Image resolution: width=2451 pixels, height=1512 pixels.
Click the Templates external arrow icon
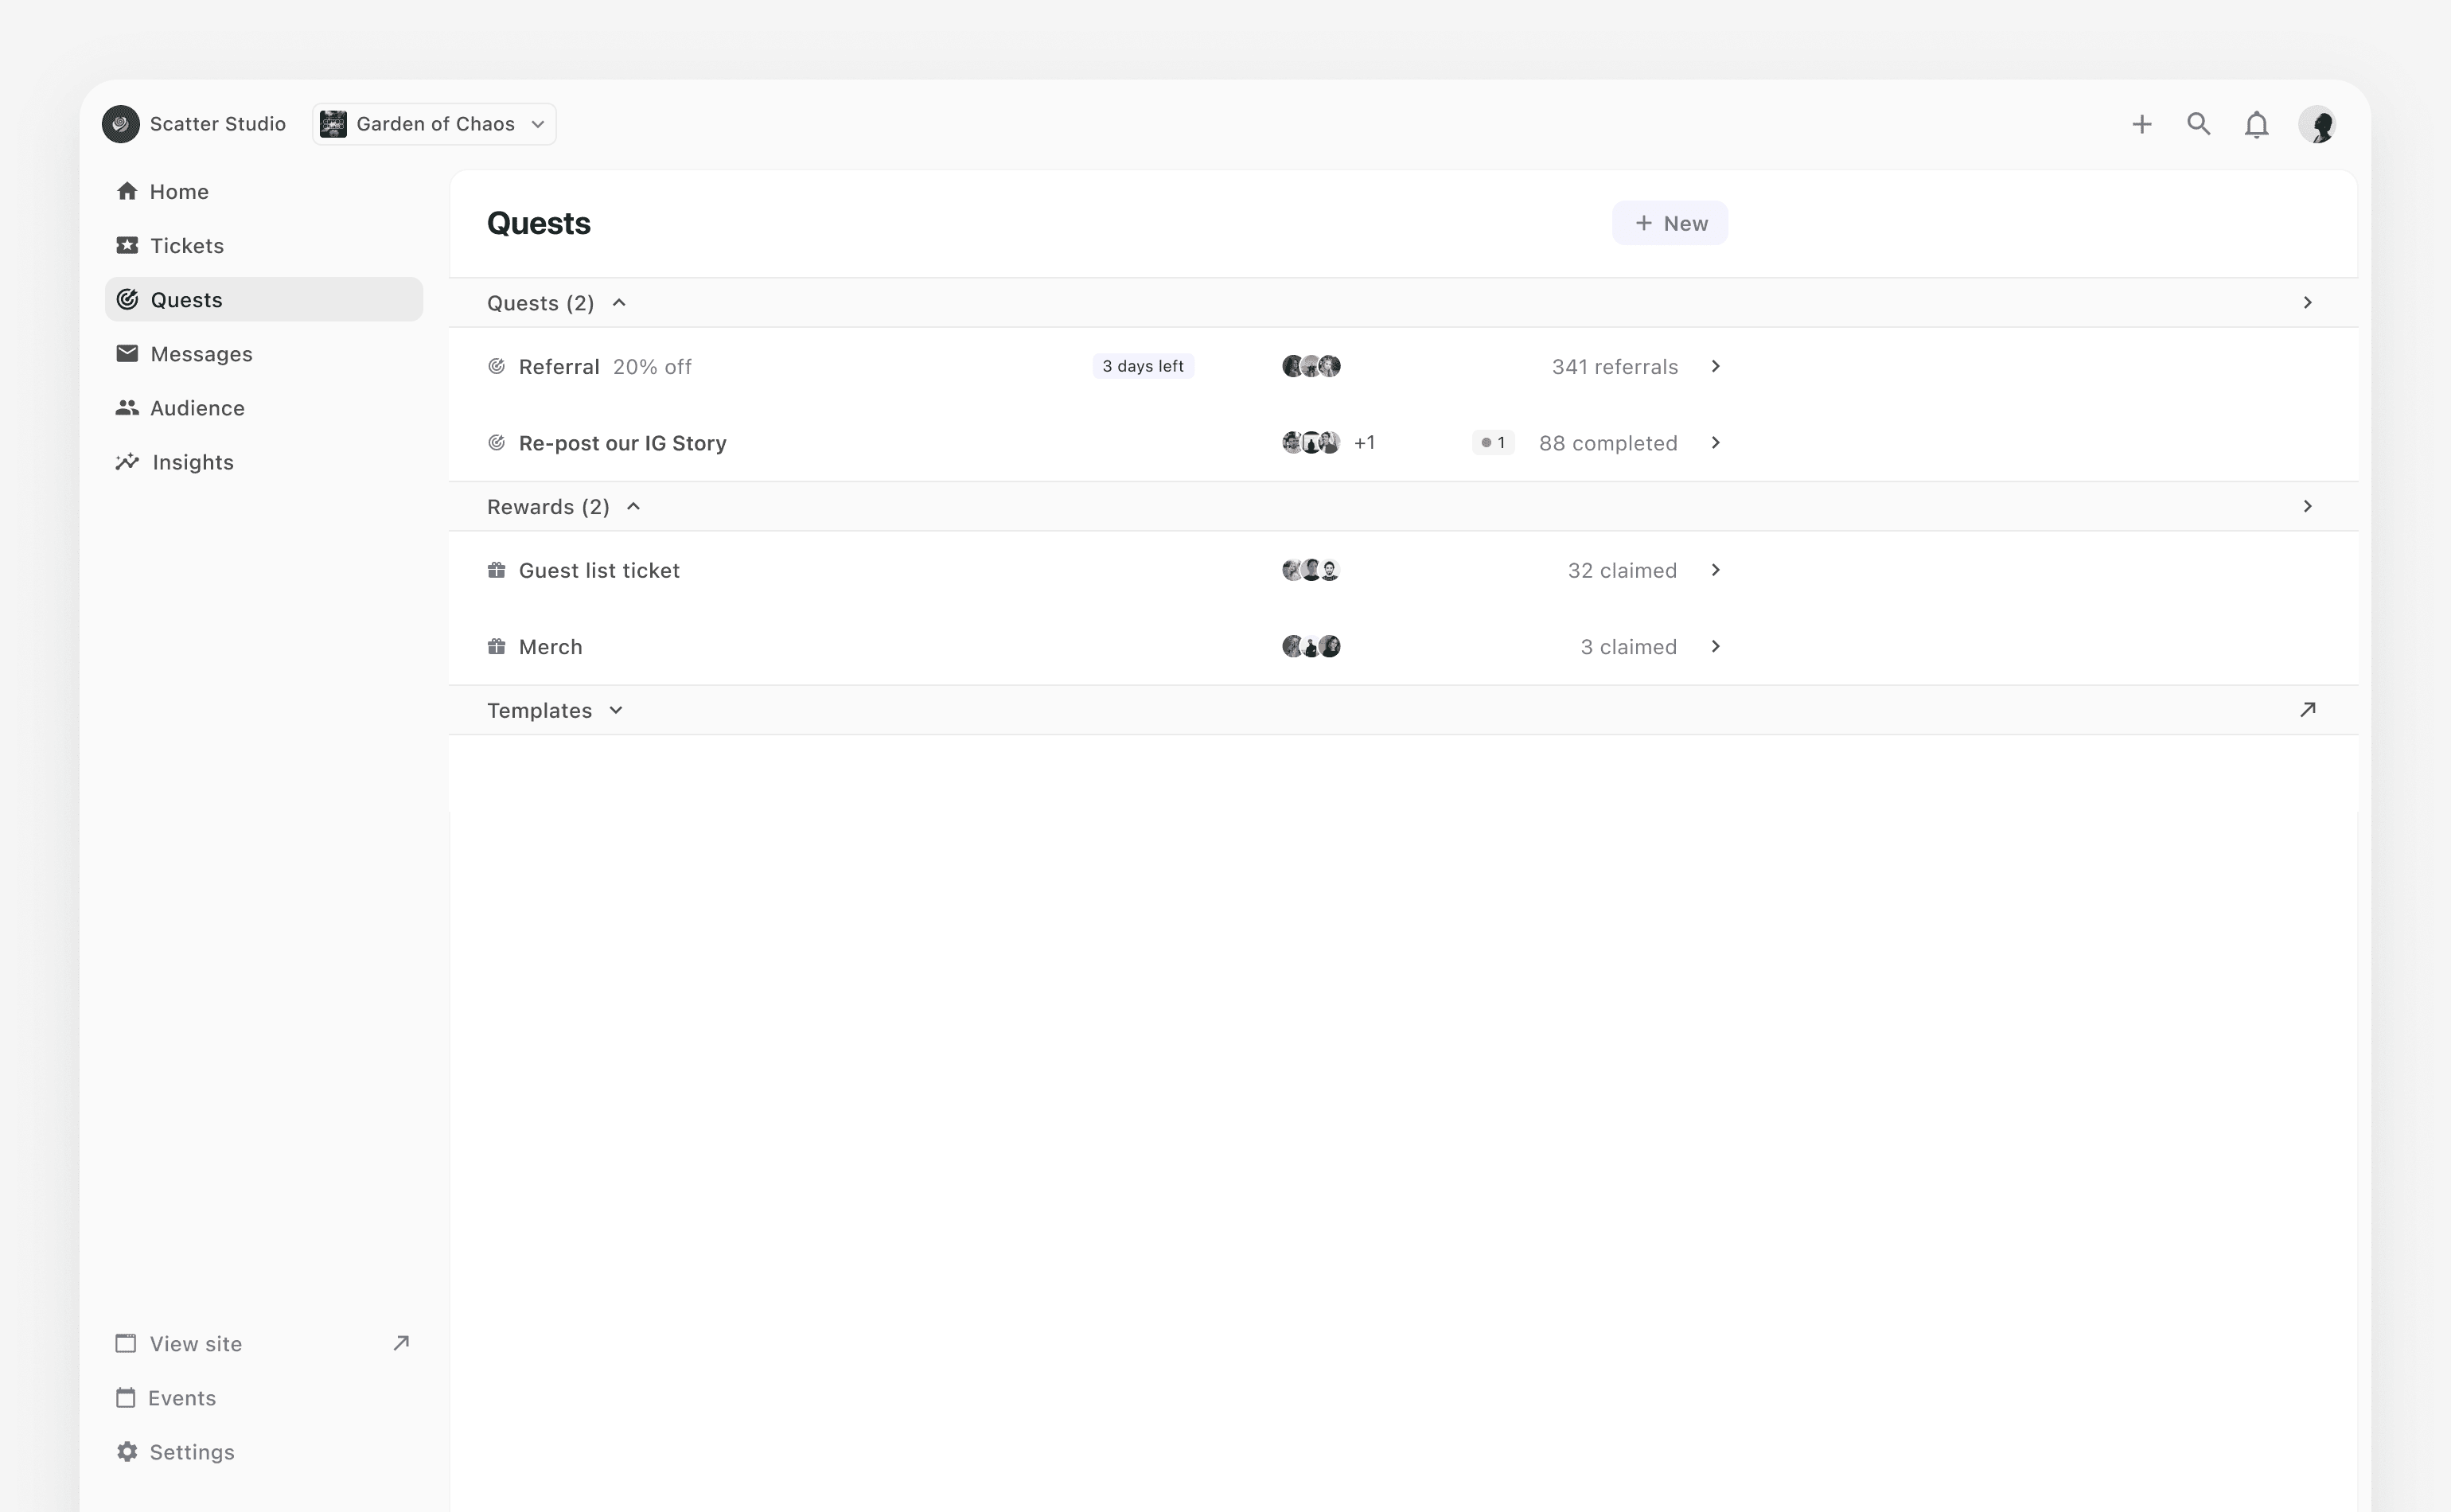point(2307,710)
